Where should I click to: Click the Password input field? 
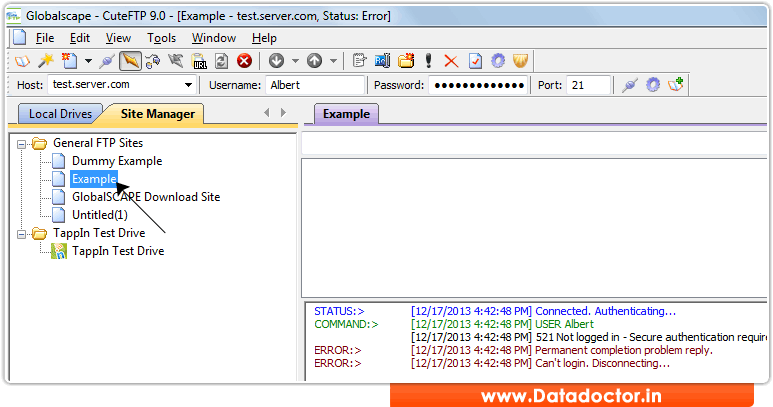pos(478,85)
